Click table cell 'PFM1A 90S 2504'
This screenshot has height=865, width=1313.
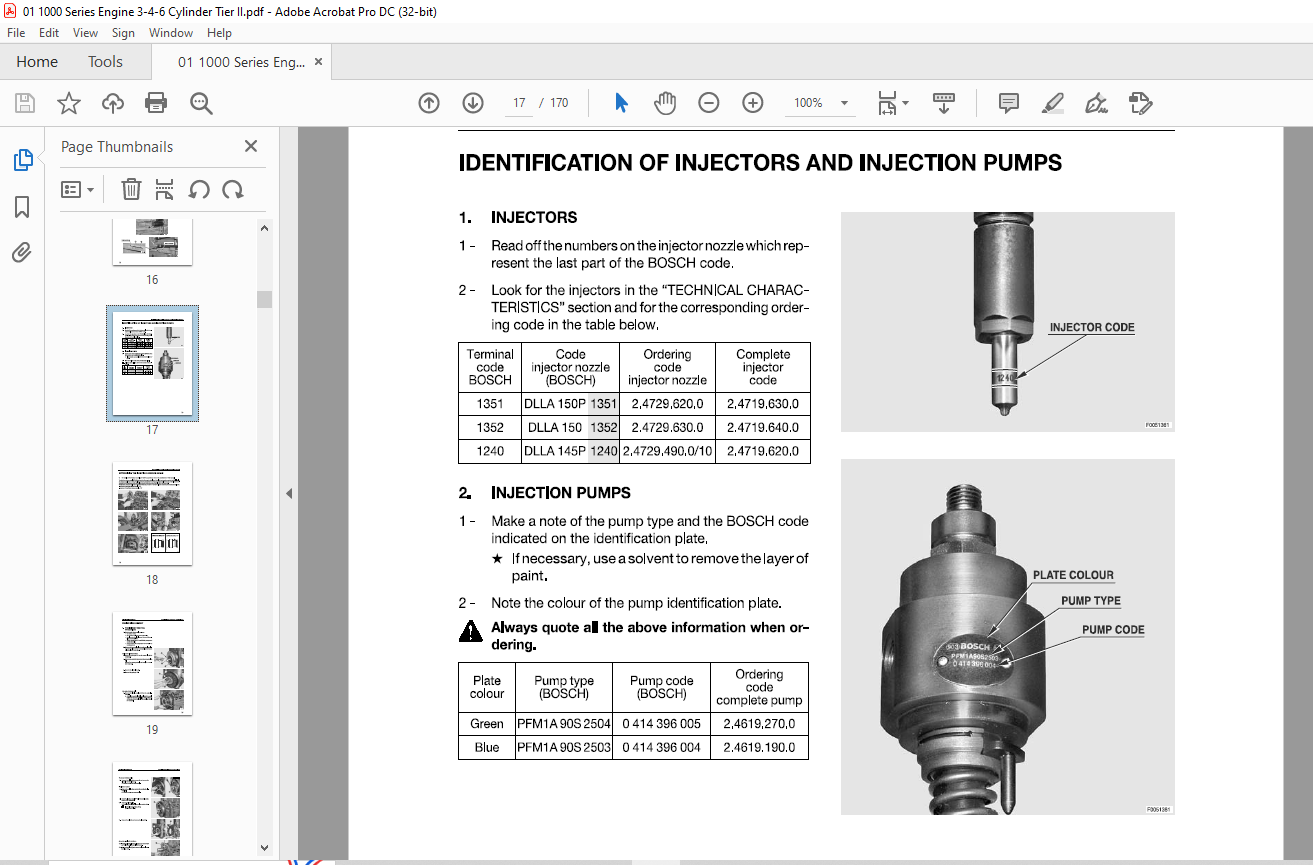click(x=563, y=723)
